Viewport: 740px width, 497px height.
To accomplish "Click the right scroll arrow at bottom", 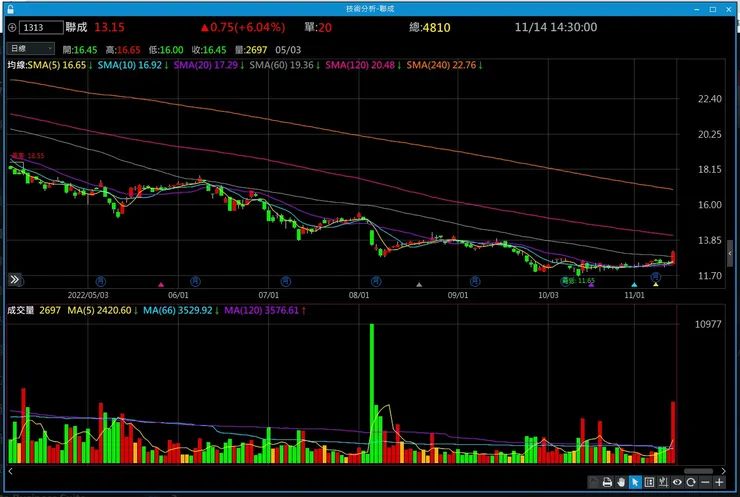I will click(x=723, y=471).
